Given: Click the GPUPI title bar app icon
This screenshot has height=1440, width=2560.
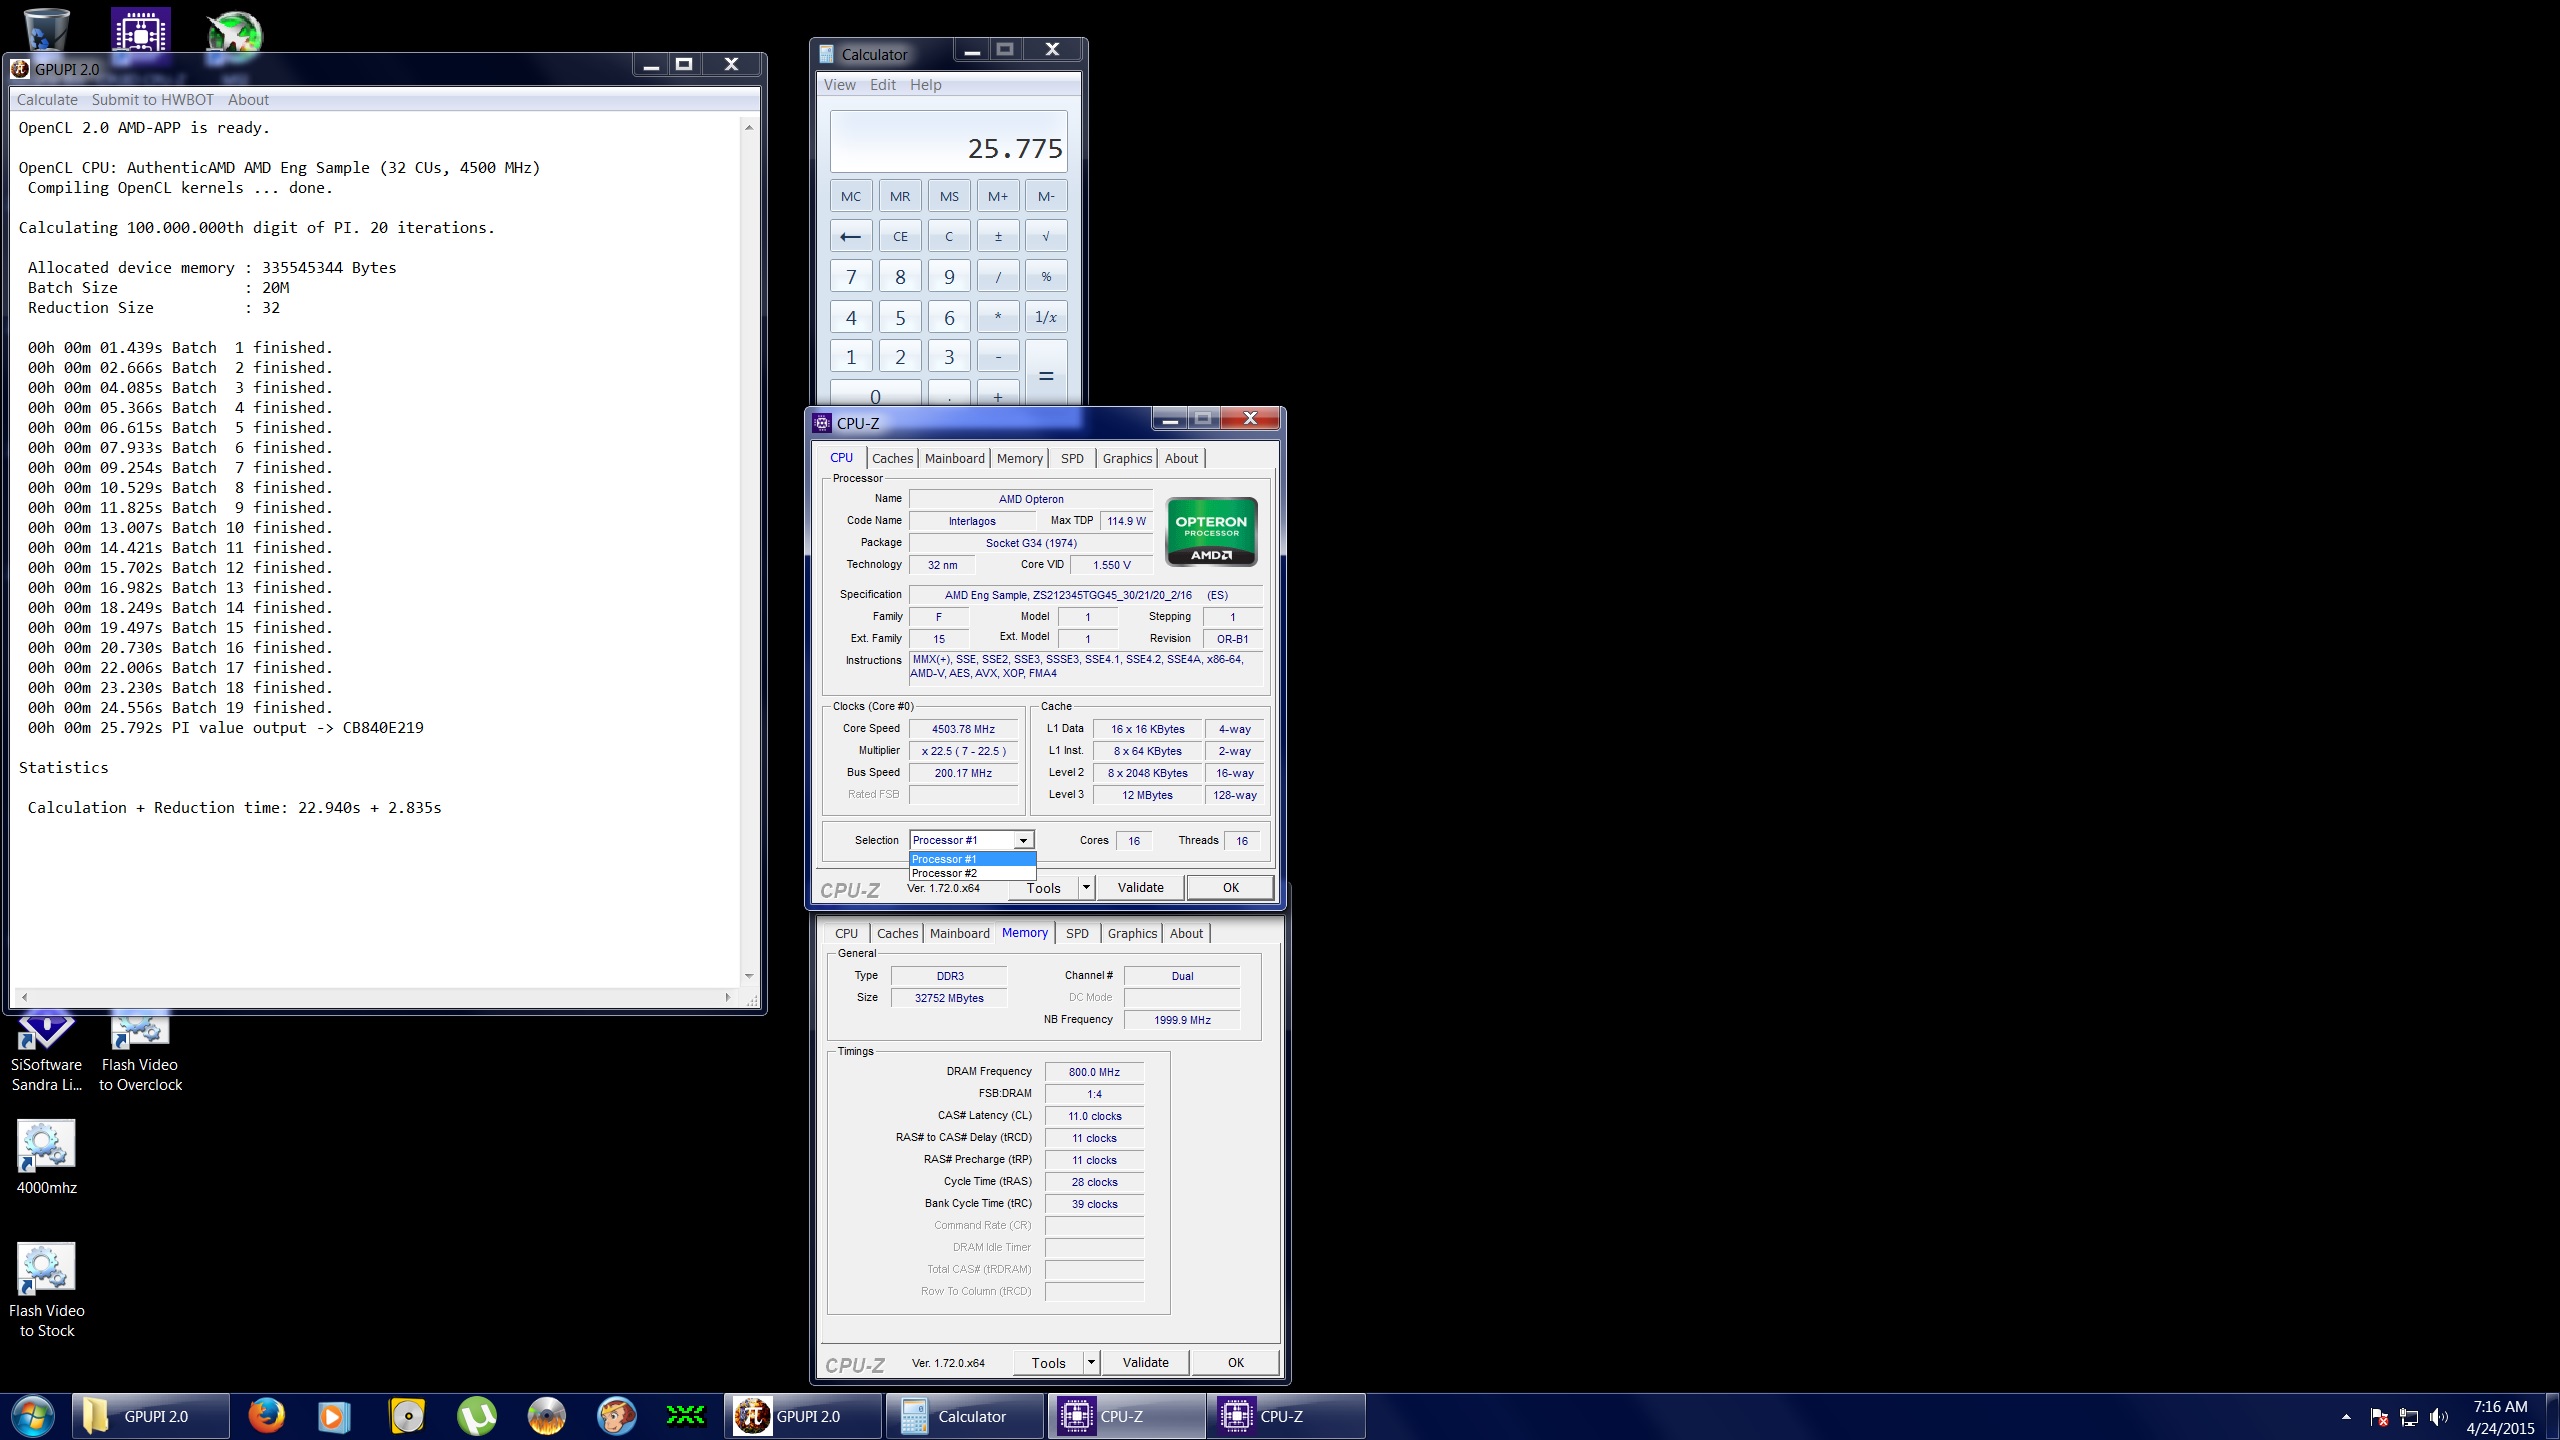Looking at the screenshot, I should click(x=20, y=69).
